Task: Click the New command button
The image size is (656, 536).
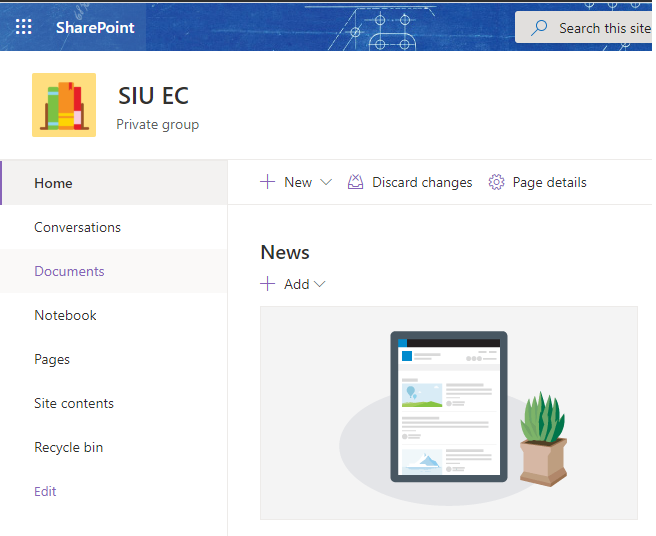Action: 296,182
